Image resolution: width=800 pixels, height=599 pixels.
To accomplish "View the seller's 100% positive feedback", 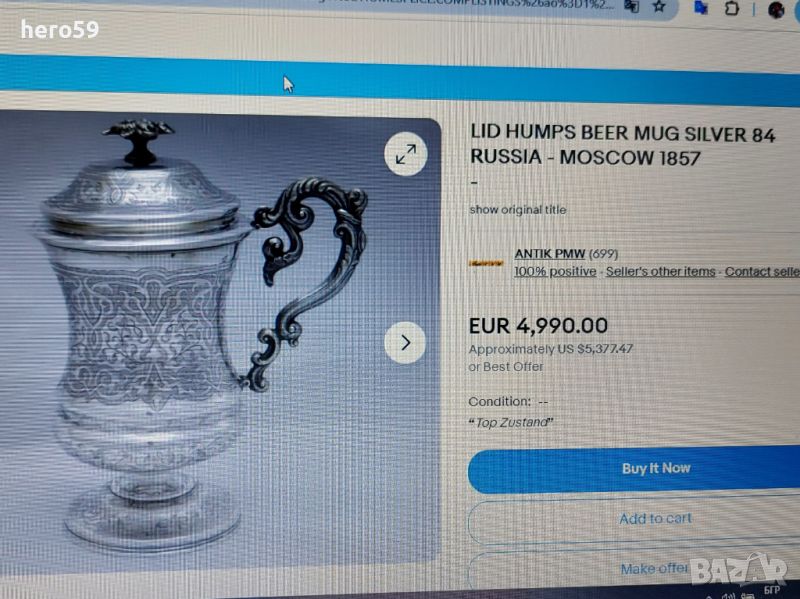I will click(555, 271).
